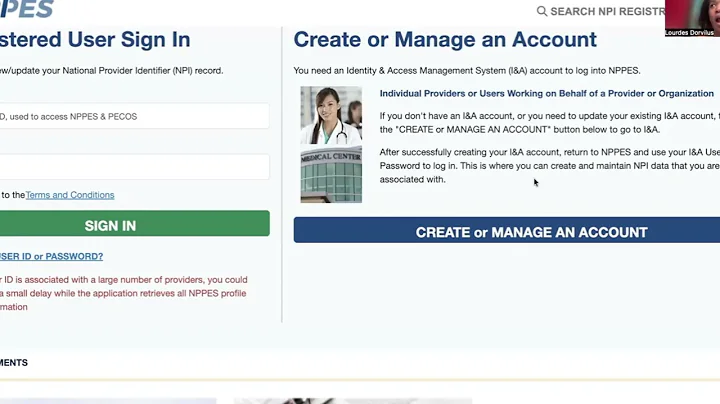Click the NPPES logo
The width and height of the screenshot is (720, 404).
27,9
